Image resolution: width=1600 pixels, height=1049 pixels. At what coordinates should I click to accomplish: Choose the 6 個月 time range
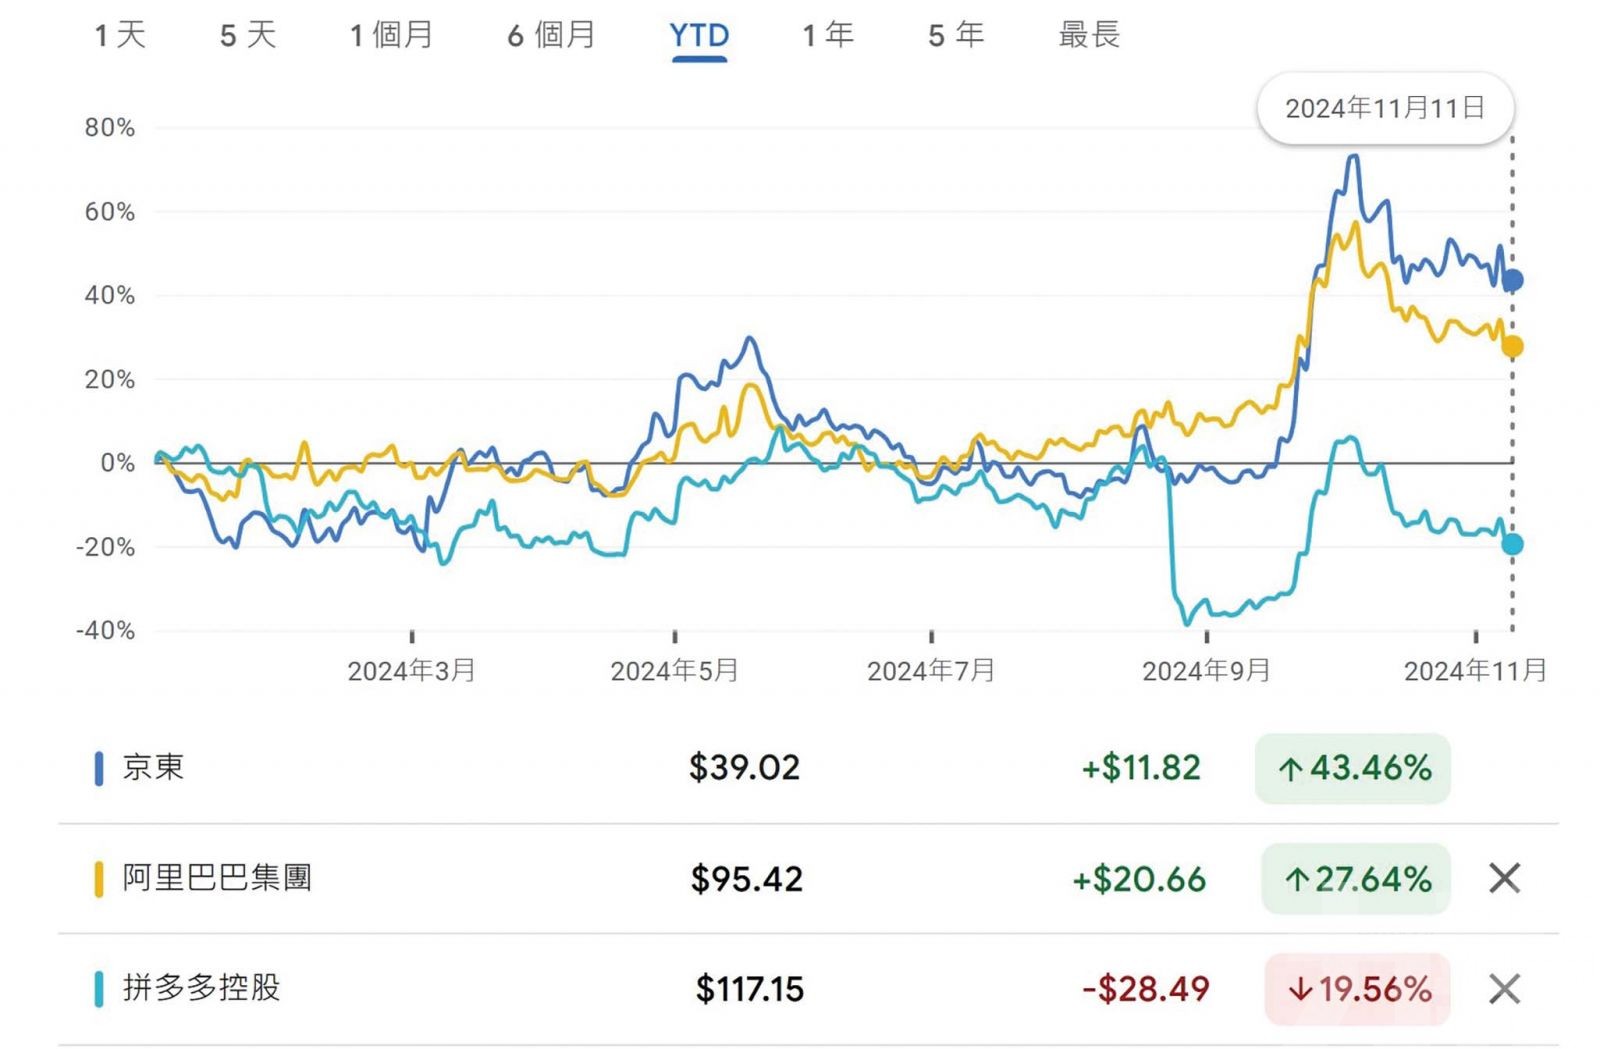click(551, 35)
